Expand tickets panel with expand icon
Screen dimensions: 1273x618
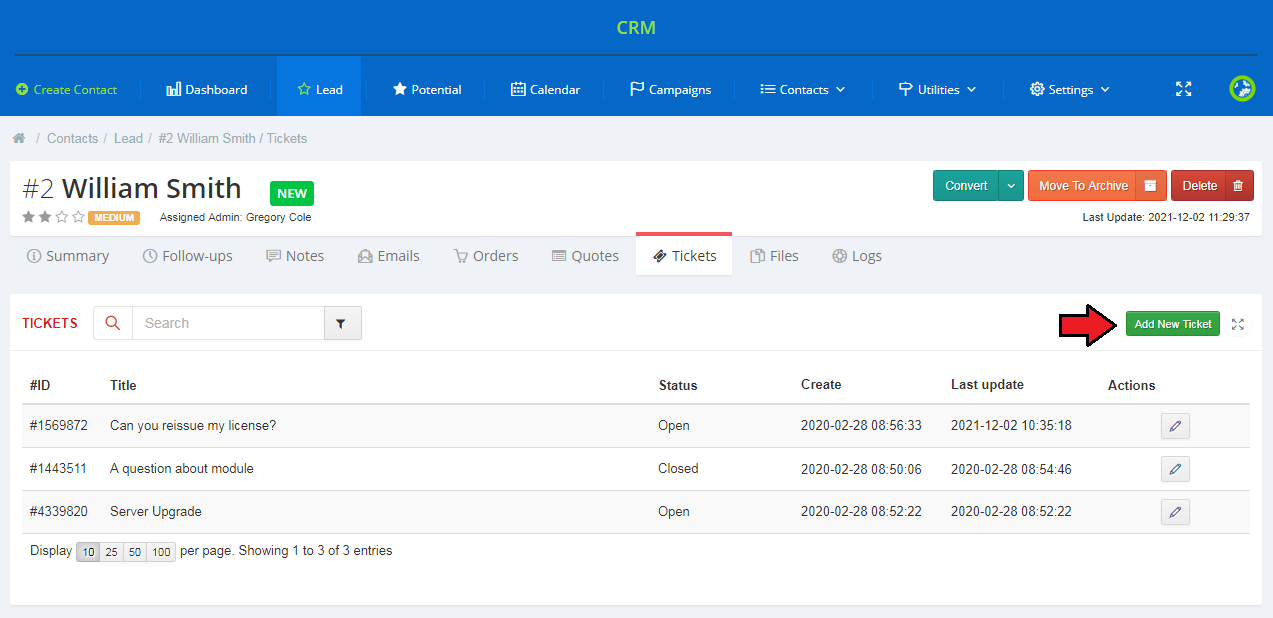pyautogui.click(x=1238, y=324)
